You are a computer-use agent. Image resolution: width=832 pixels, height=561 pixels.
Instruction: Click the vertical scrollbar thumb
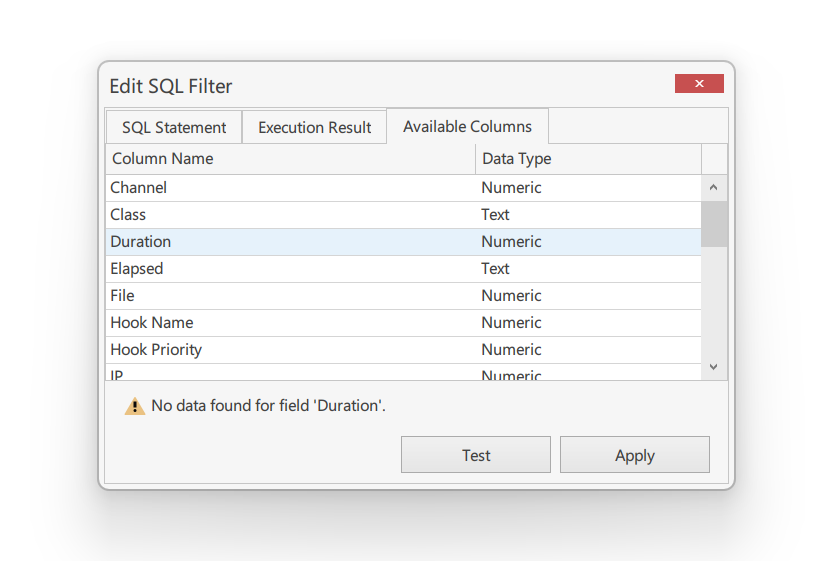[x=714, y=224]
